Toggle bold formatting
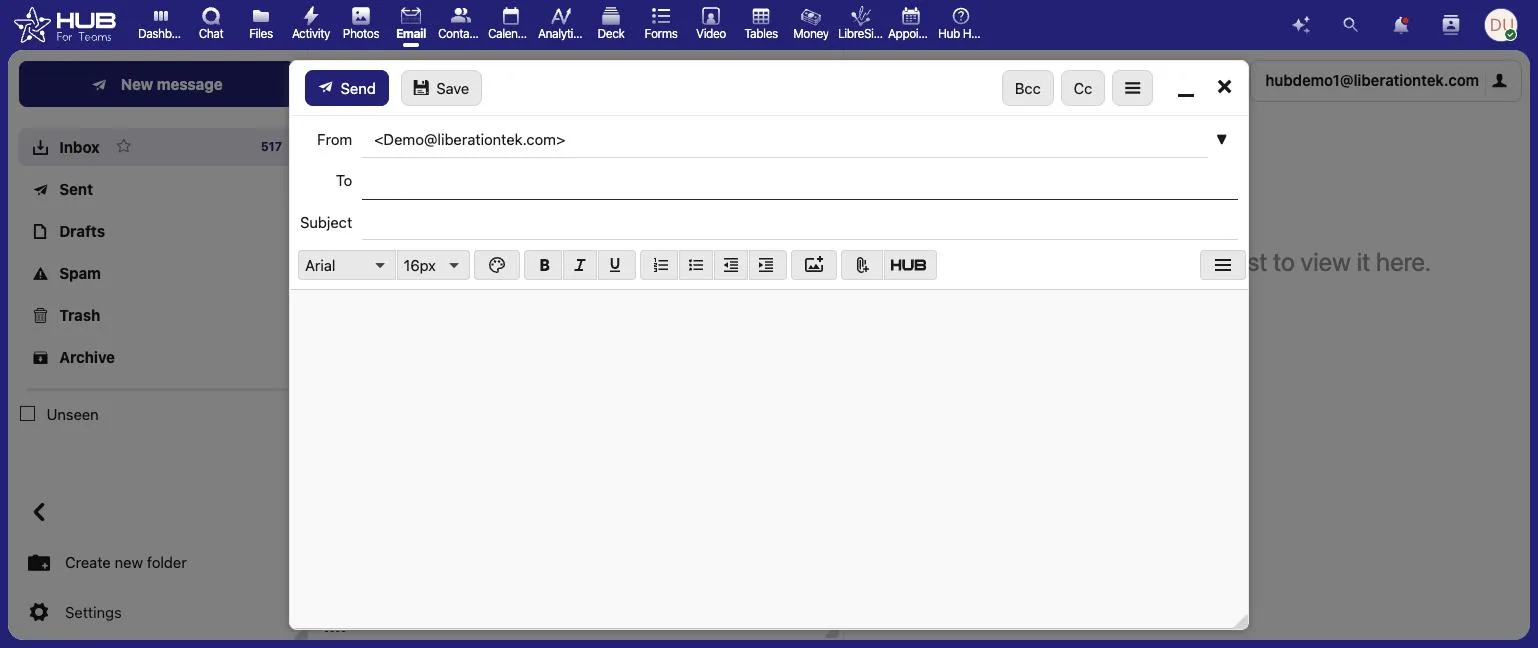This screenshot has width=1538, height=648. (544, 265)
